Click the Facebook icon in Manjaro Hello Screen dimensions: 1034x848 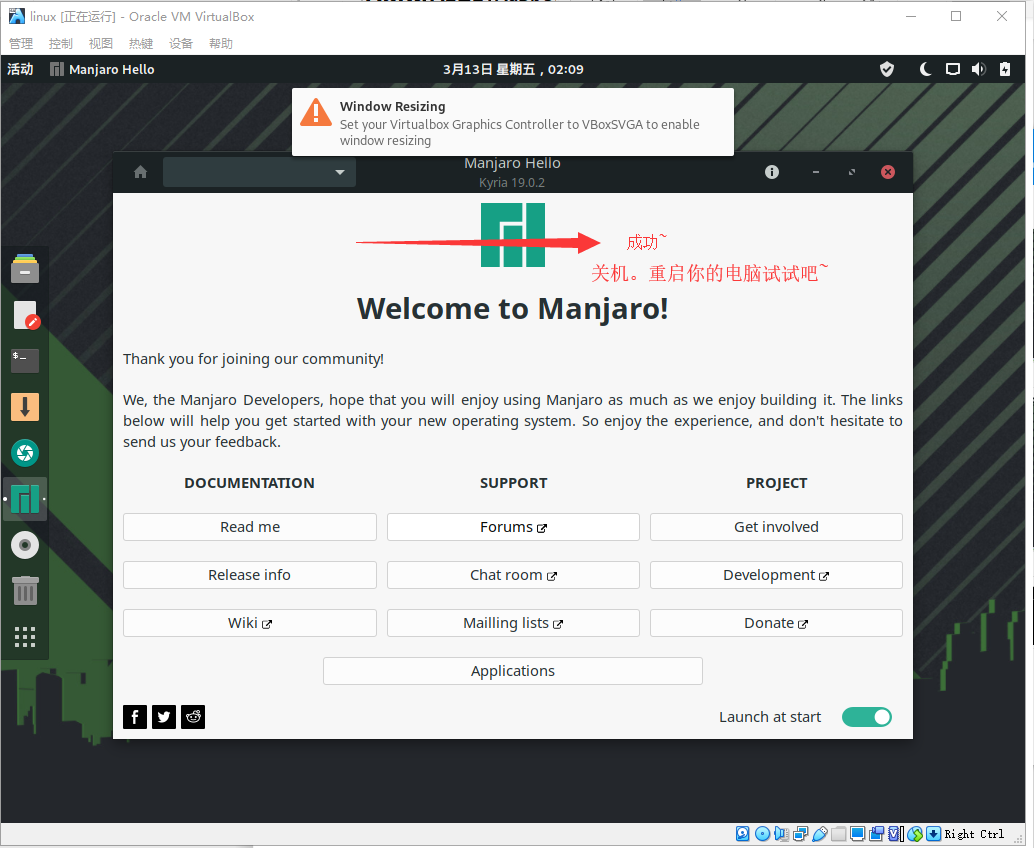point(135,716)
